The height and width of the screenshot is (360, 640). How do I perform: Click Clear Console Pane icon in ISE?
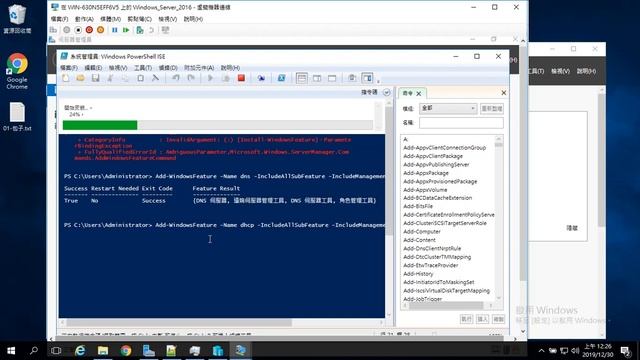(x=156, y=78)
